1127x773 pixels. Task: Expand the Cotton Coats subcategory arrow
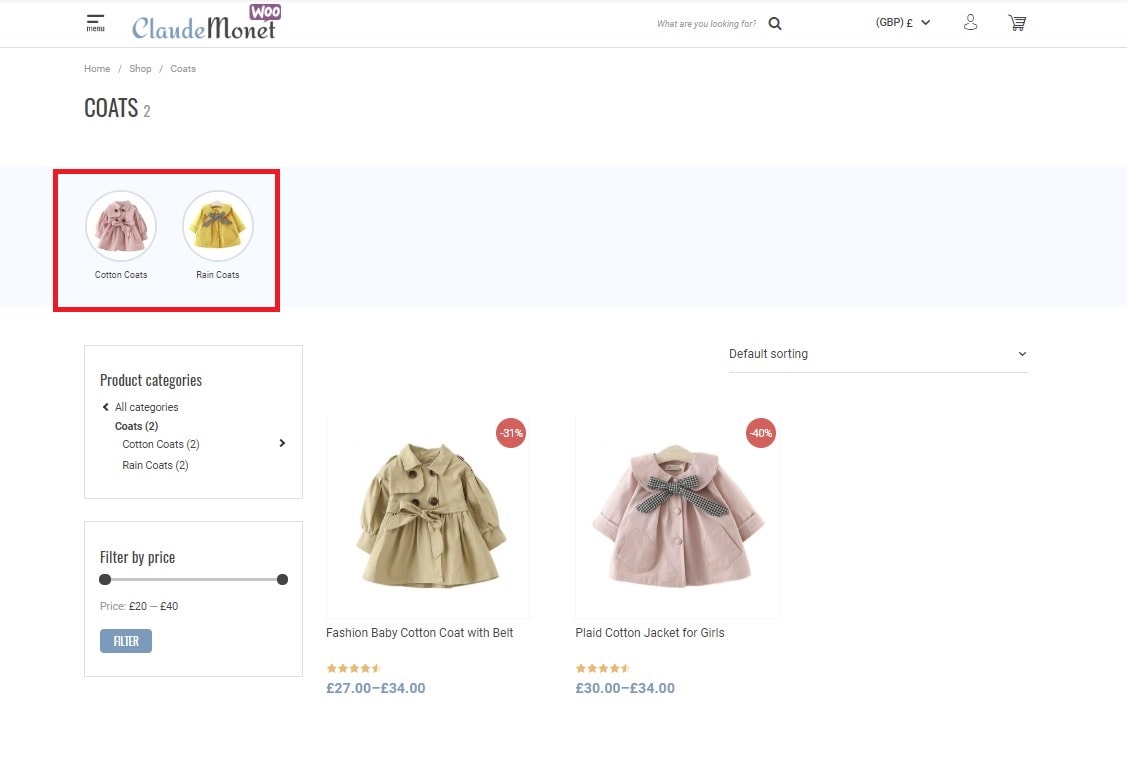tap(282, 443)
